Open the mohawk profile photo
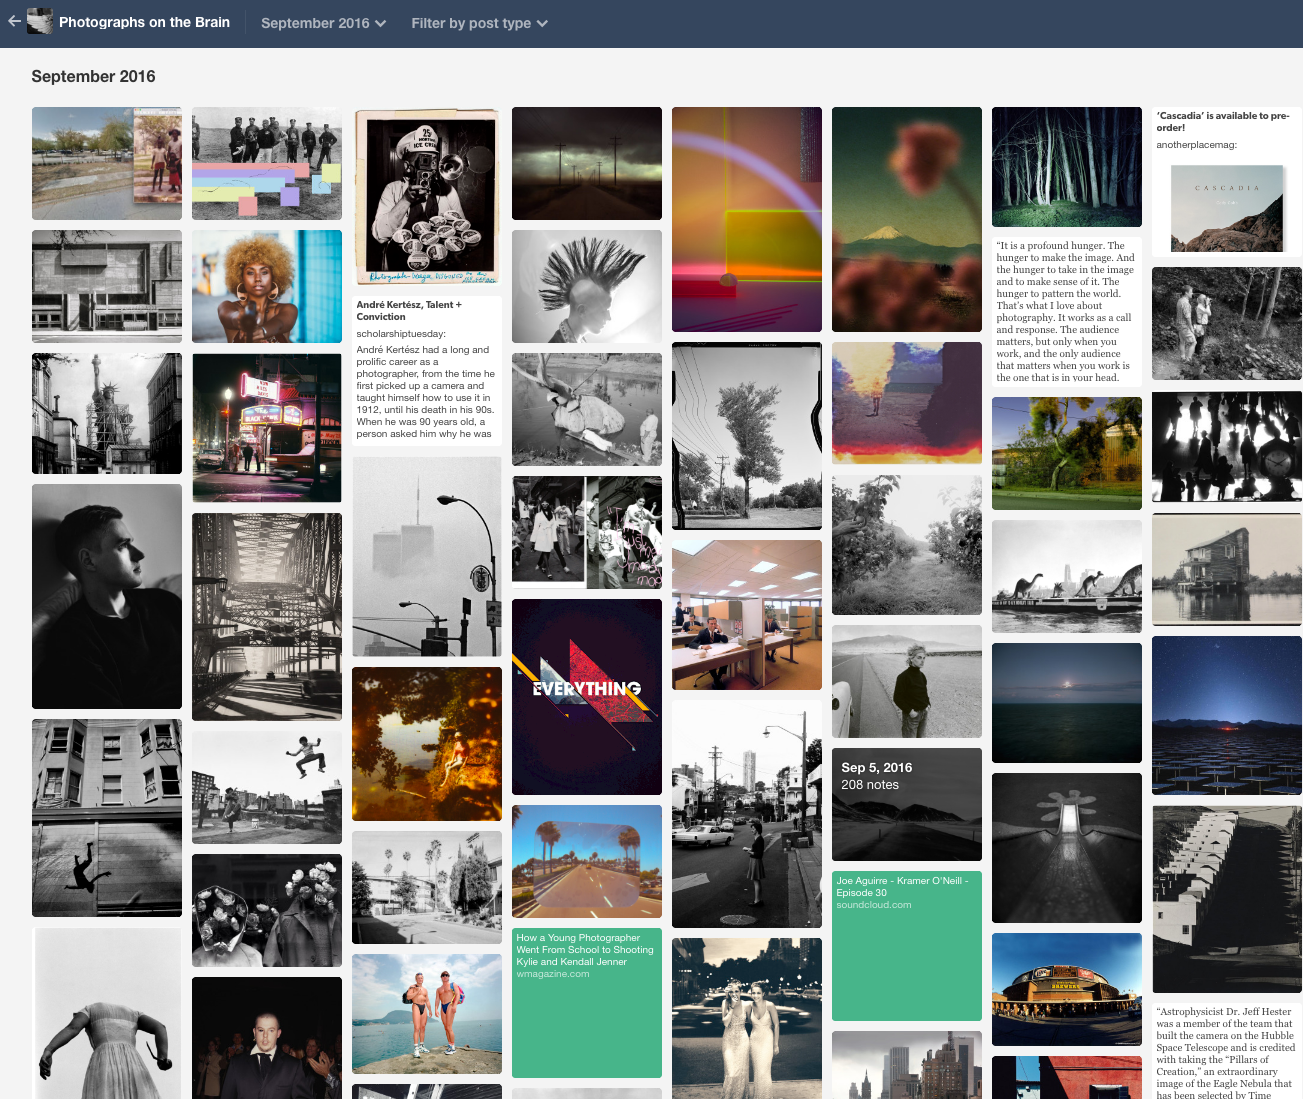Viewport: 1303px width, 1099px height. (x=587, y=286)
